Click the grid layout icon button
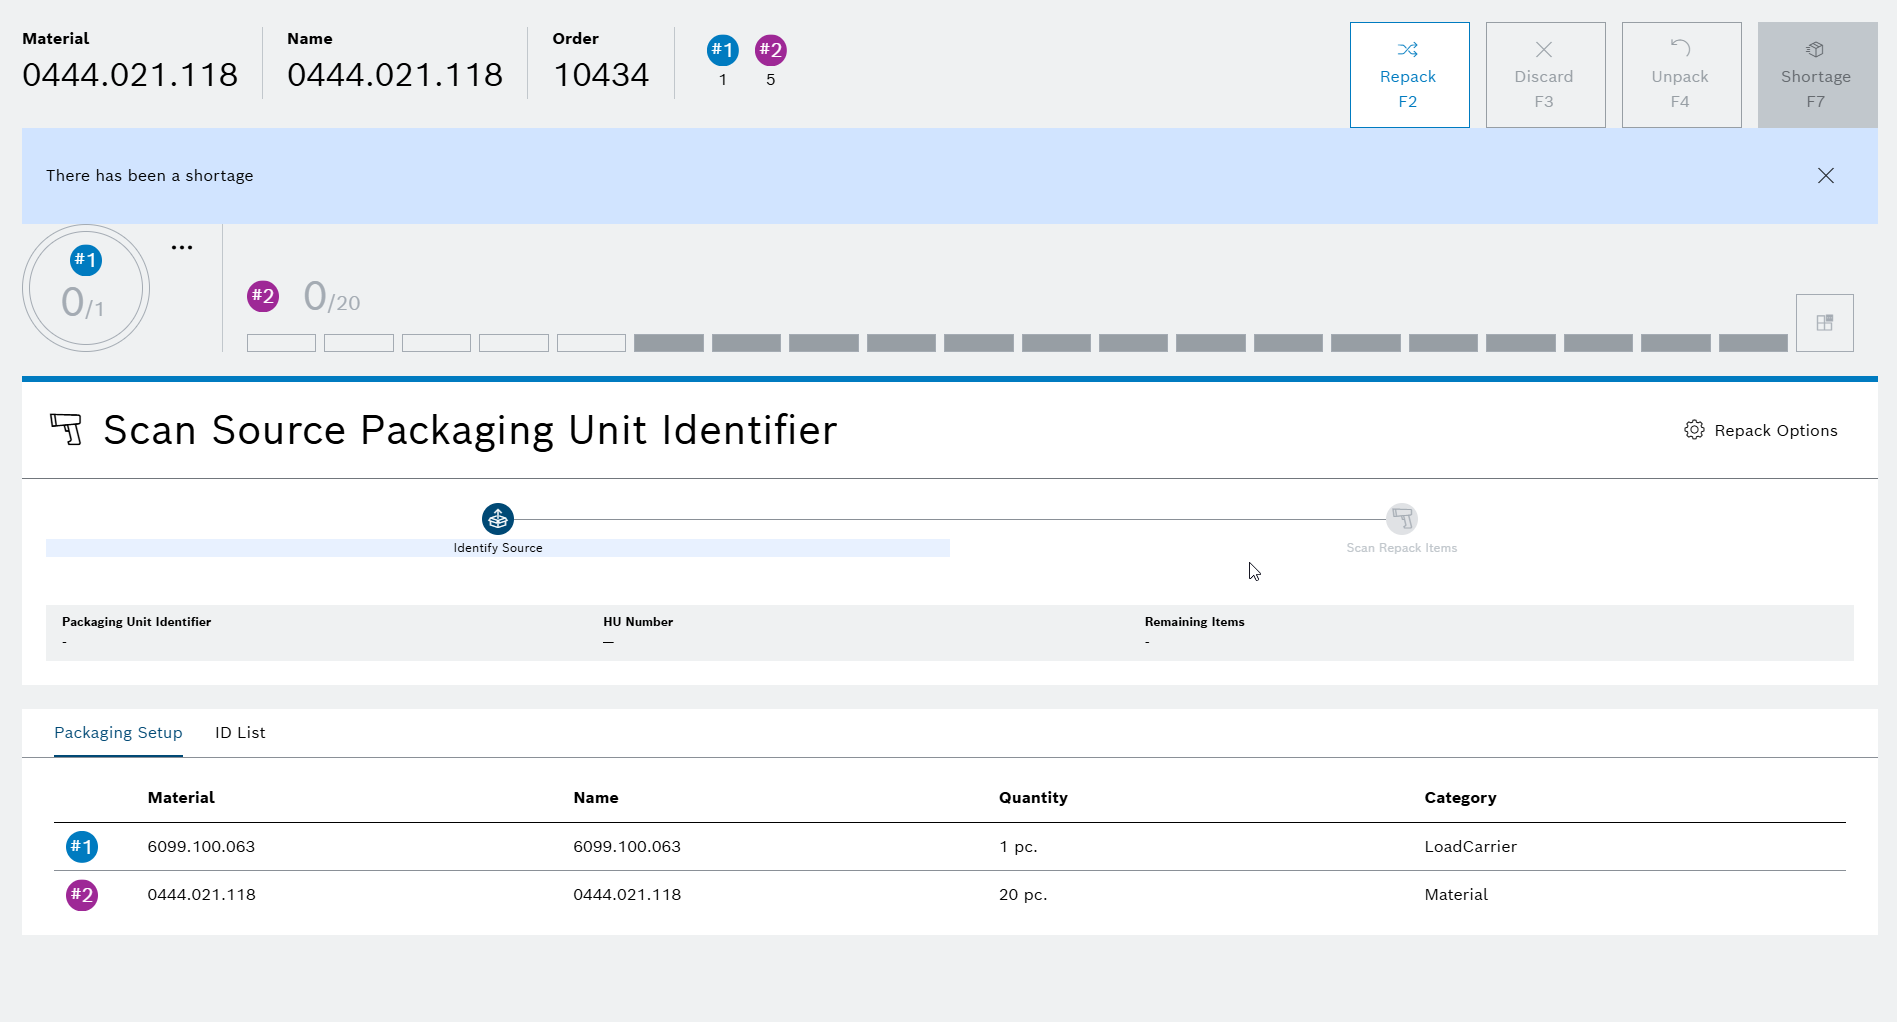The image size is (1897, 1022). pyautogui.click(x=1824, y=323)
